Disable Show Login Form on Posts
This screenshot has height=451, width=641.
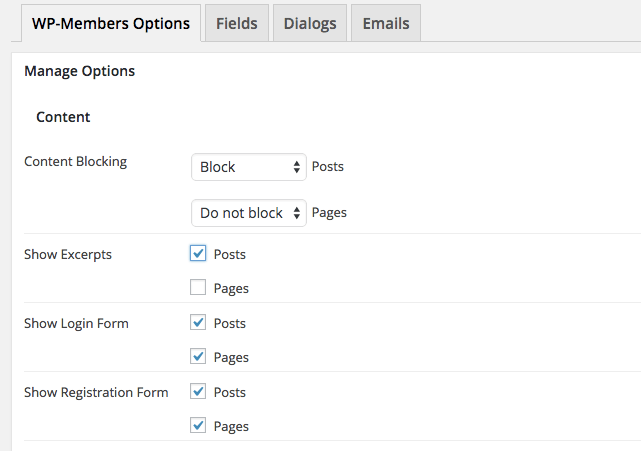pyautogui.click(x=198, y=323)
